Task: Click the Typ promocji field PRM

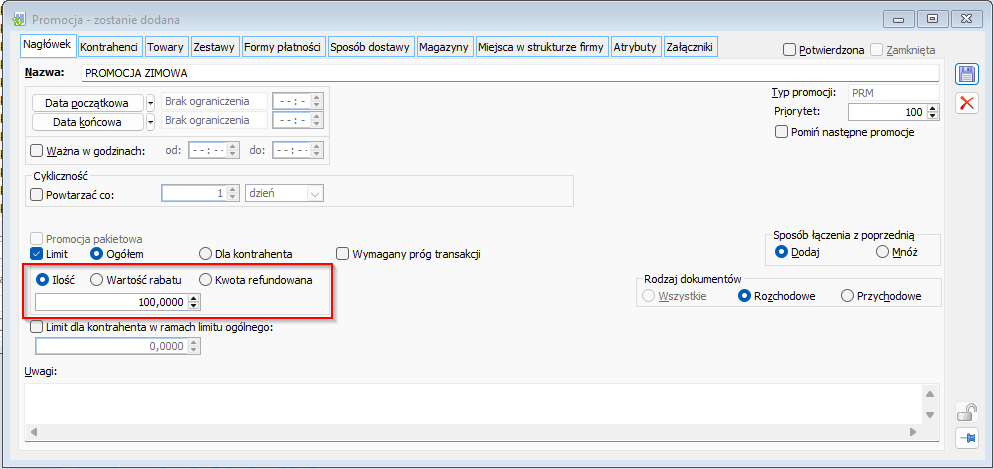Action: pos(893,93)
